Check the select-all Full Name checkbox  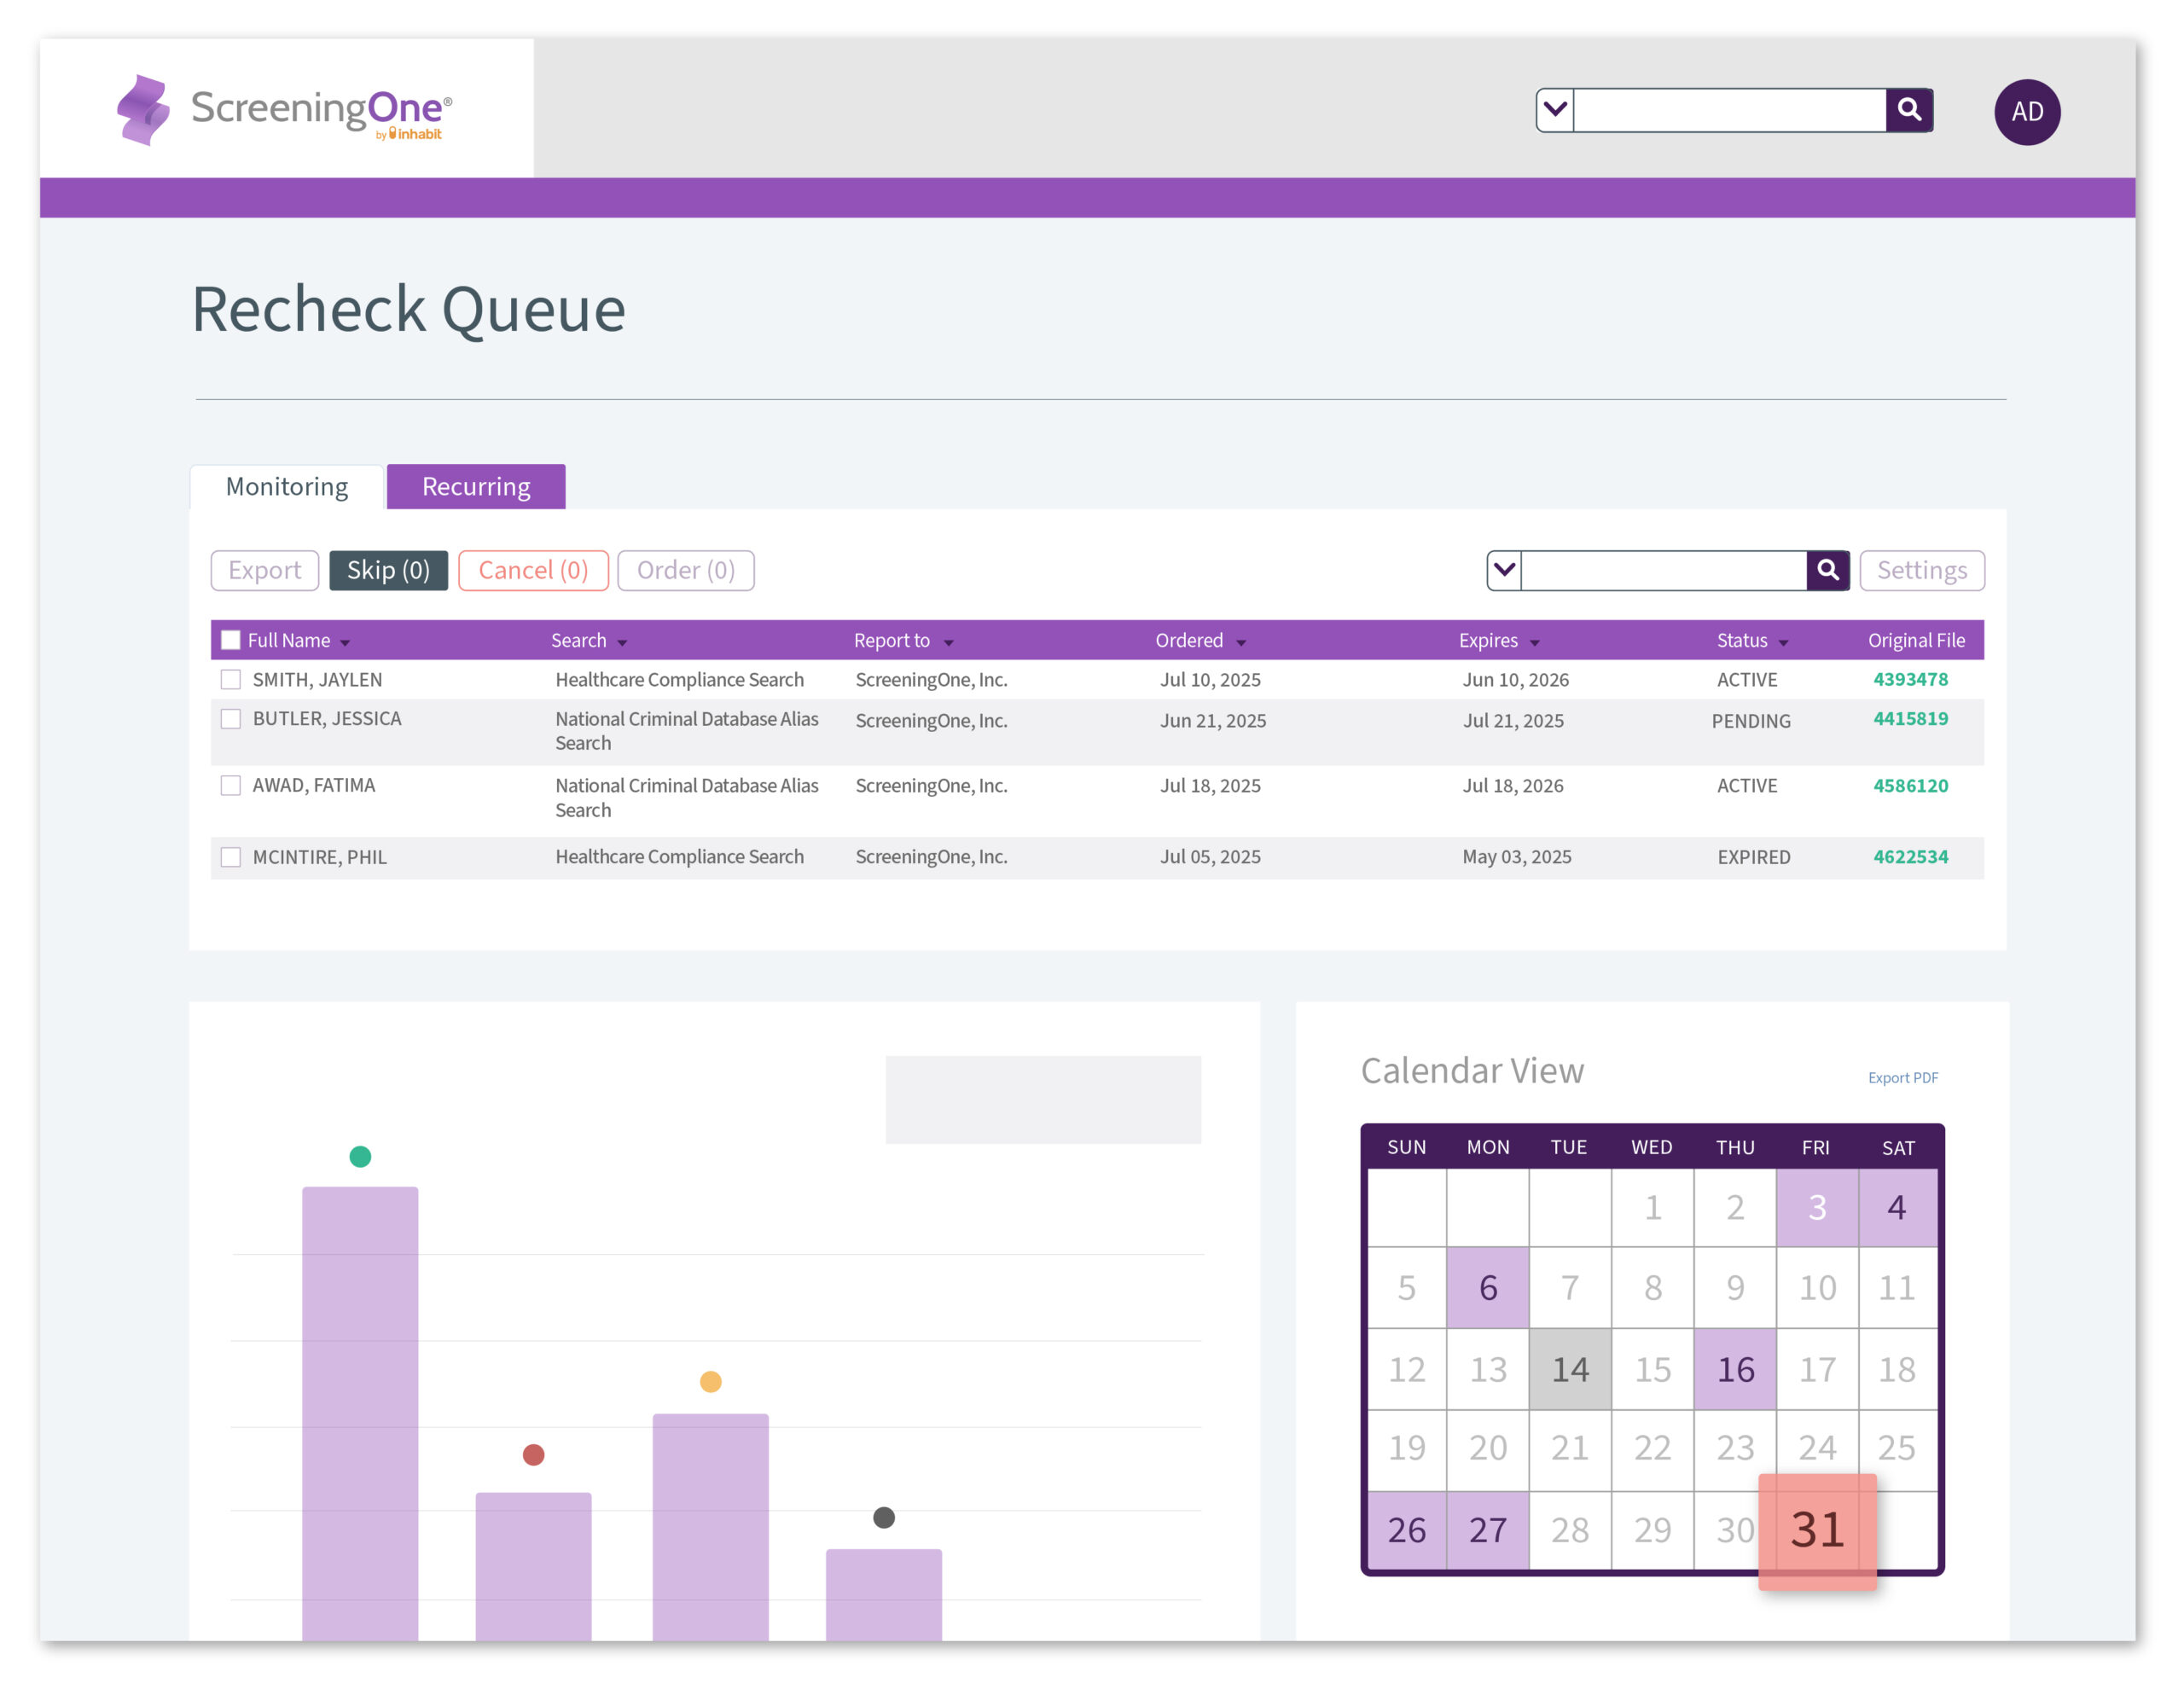coord(231,640)
